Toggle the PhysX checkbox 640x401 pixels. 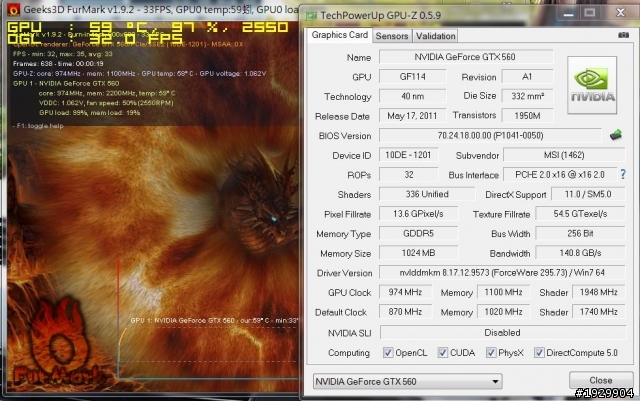(x=491, y=352)
